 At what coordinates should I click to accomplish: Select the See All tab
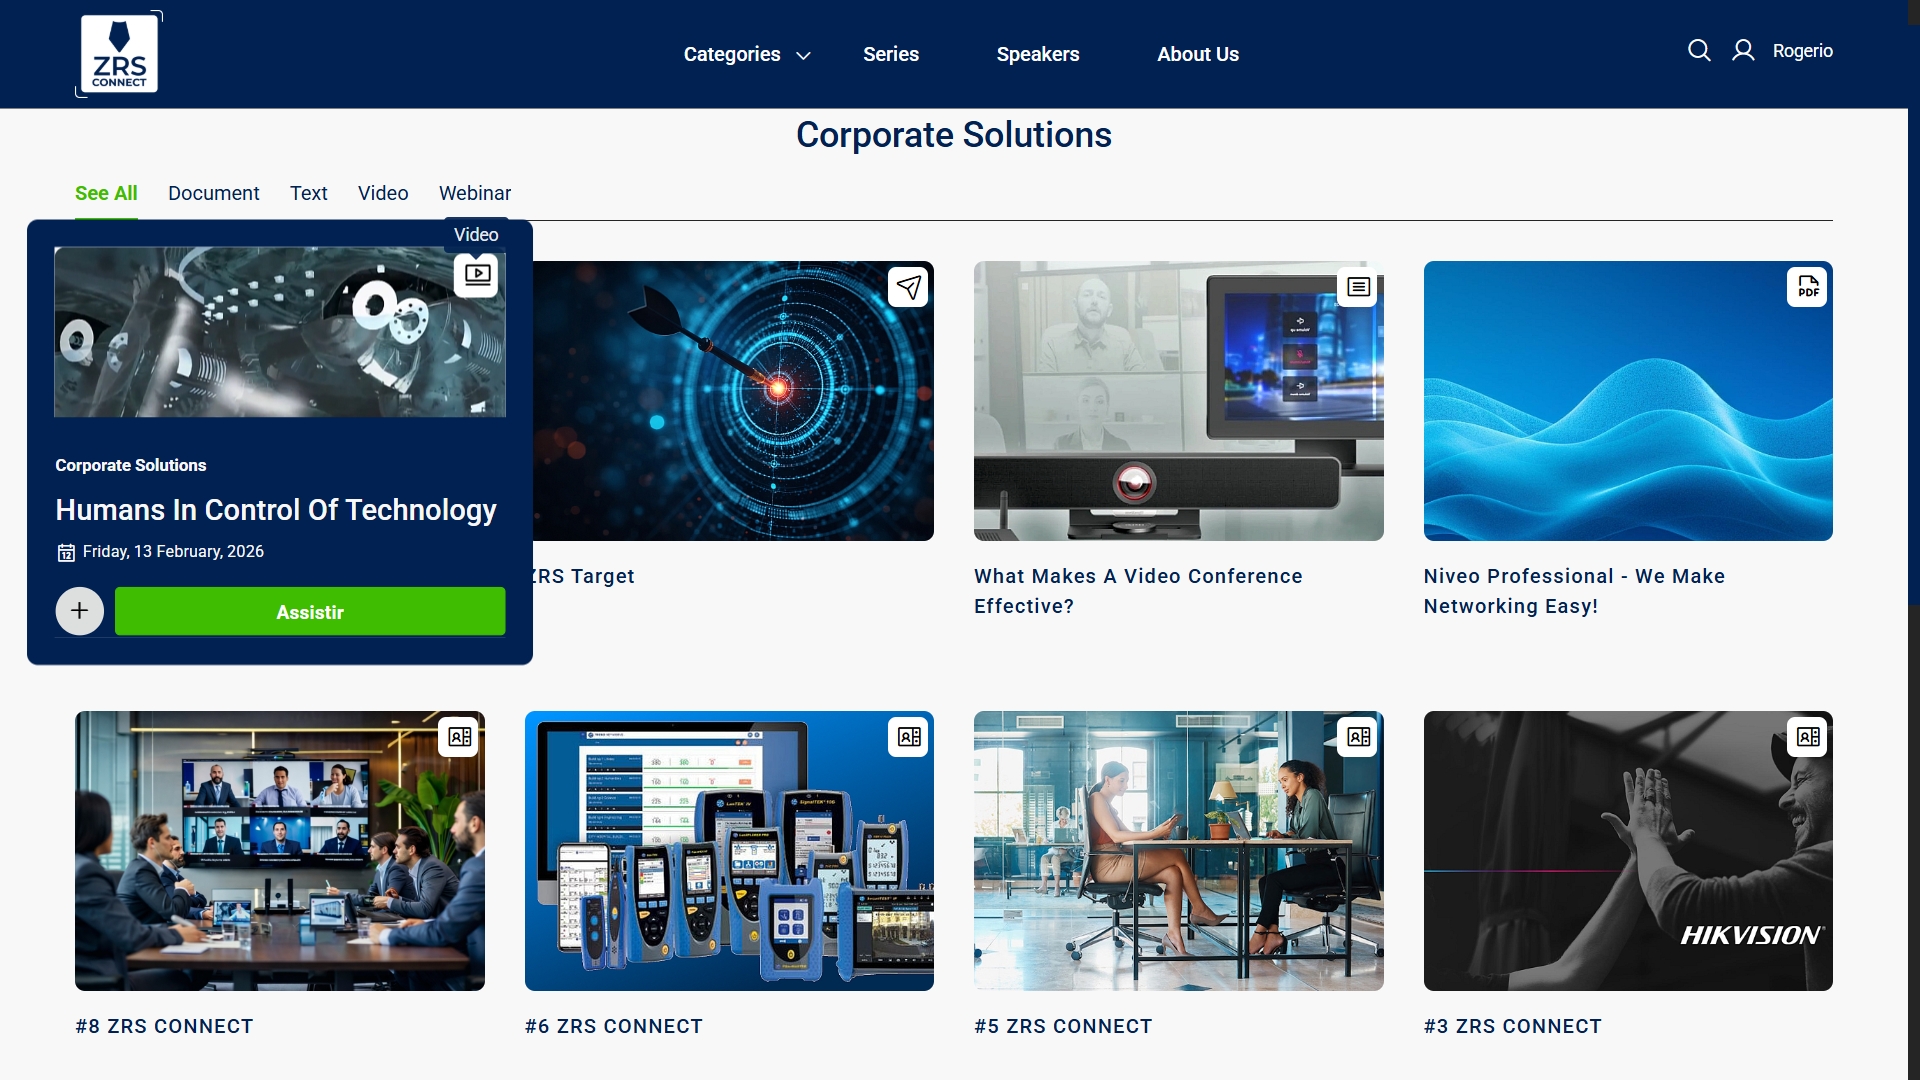pos(106,193)
